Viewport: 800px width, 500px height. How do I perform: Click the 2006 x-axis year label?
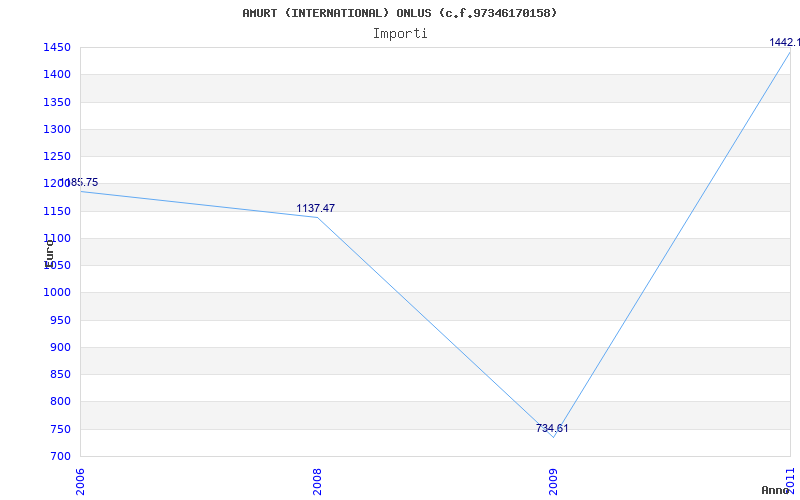tap(80, 482)
